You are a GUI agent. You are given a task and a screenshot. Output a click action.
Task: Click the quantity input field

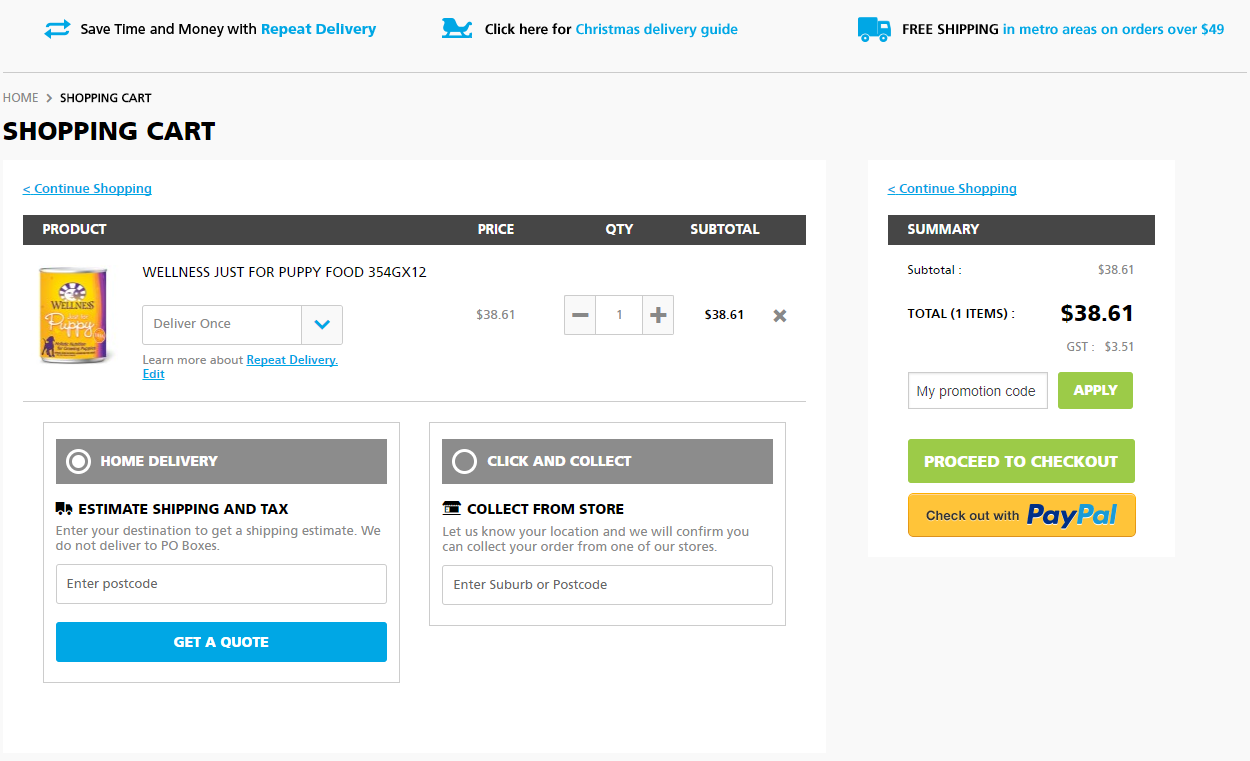[x=619, y=315]
